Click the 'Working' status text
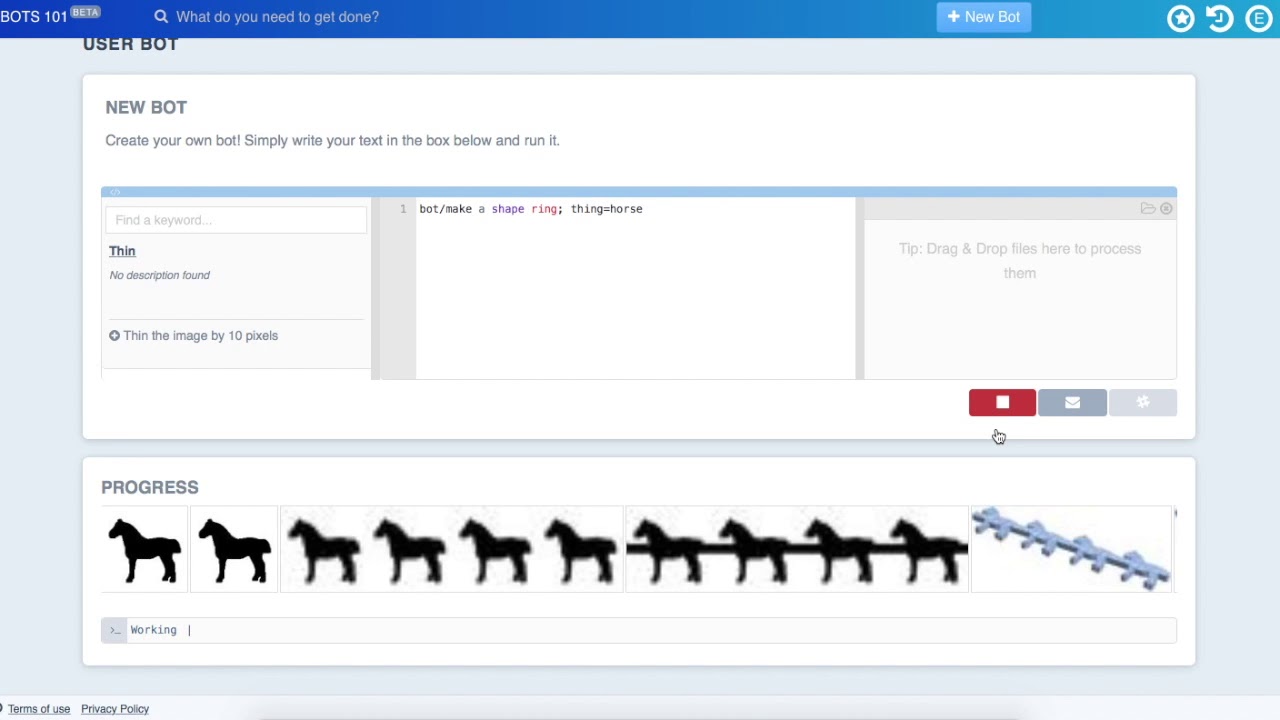This screenshot has height=720, width=1280. point(153,630)
